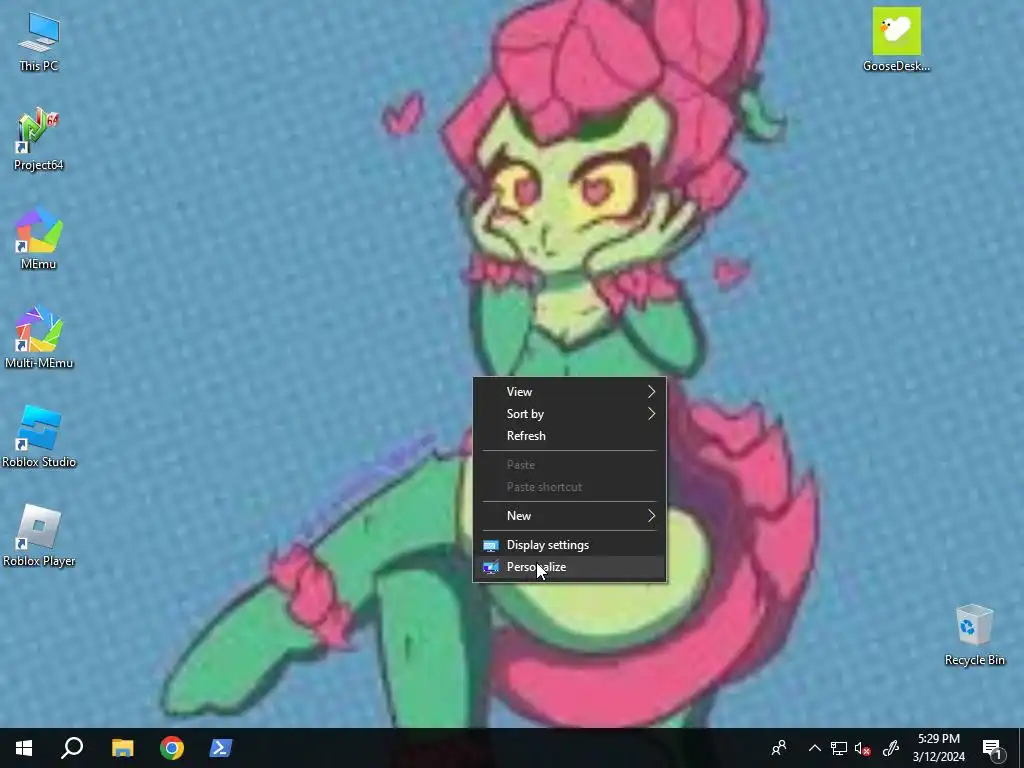Expand the View submenu
This screenshot has height=768, width=1024.
(x=569, y=392)
